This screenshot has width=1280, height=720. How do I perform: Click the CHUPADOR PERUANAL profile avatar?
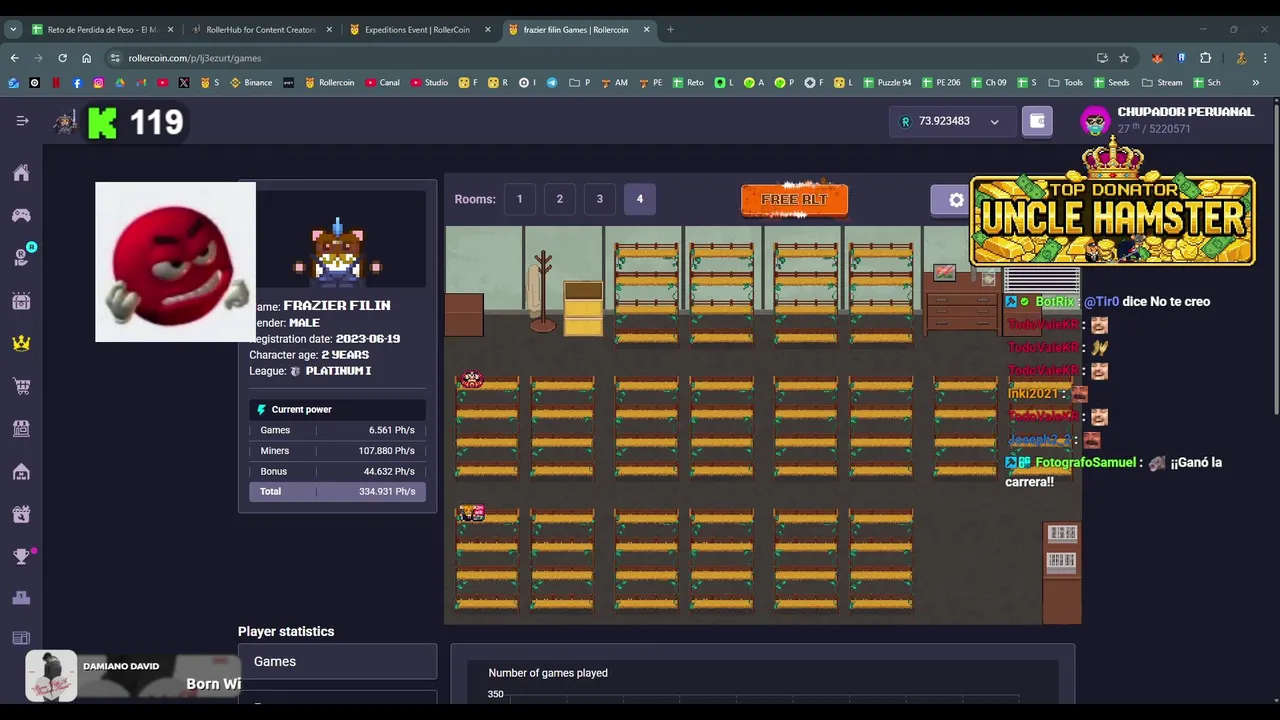point(1095,121)
